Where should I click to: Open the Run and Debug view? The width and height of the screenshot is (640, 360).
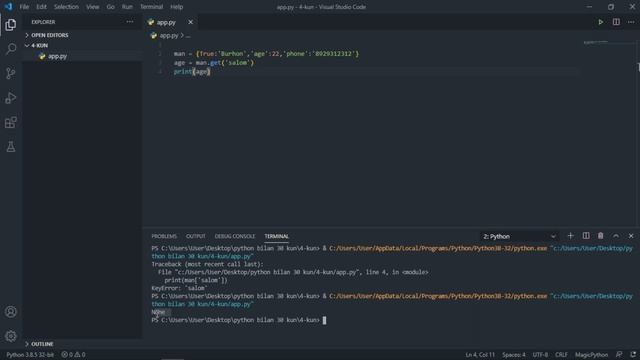pyautogui.click(x=11, y=98)
